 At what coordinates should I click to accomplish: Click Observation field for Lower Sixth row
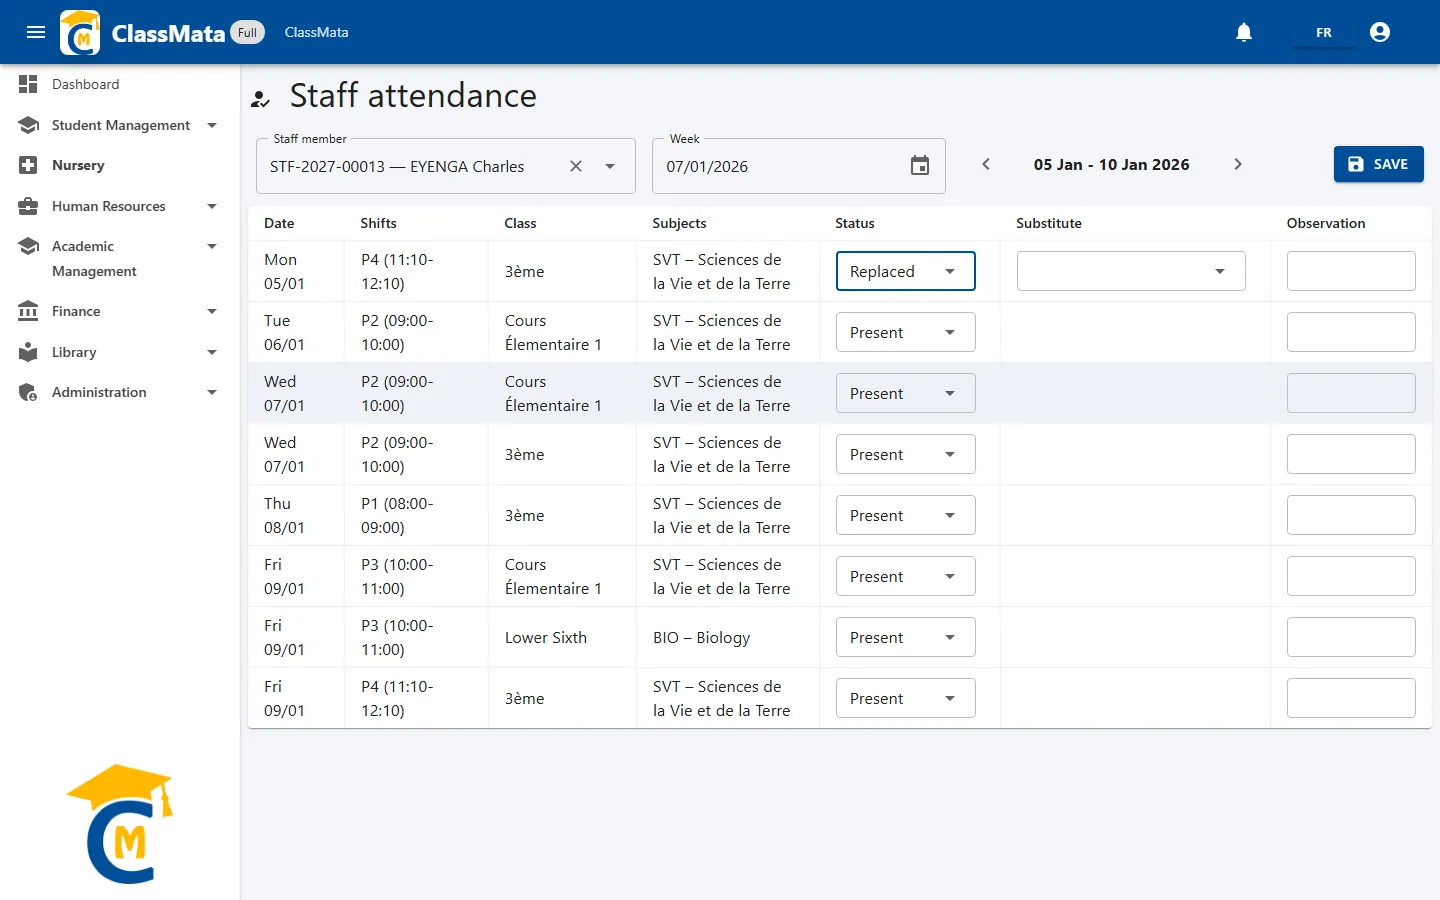pyautogui.click(x=1351, y=637)
